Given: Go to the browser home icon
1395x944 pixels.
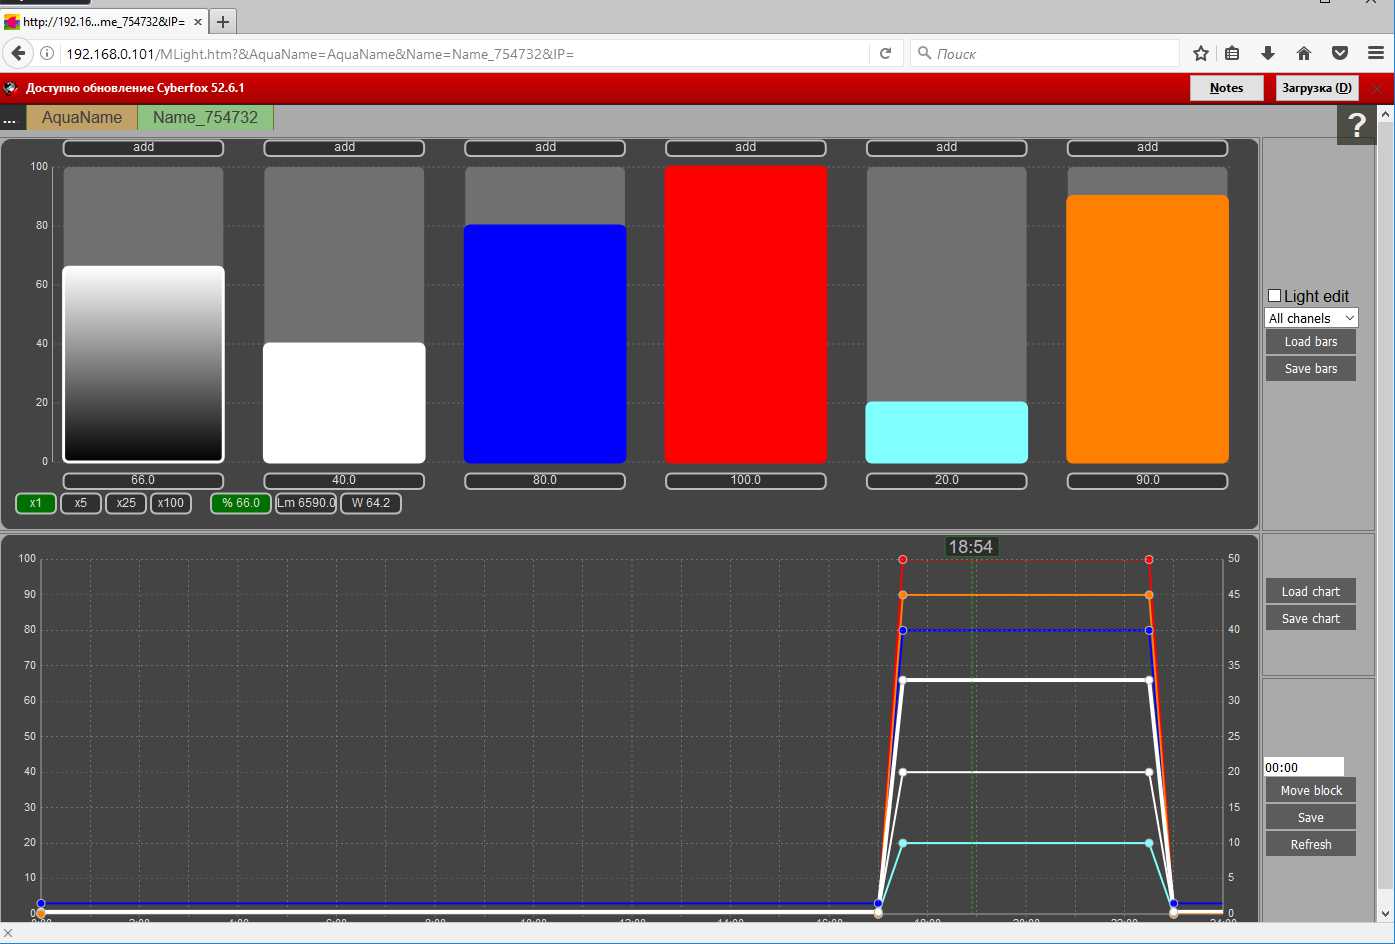Looking at the screenshot, I should pos(1303,54).
